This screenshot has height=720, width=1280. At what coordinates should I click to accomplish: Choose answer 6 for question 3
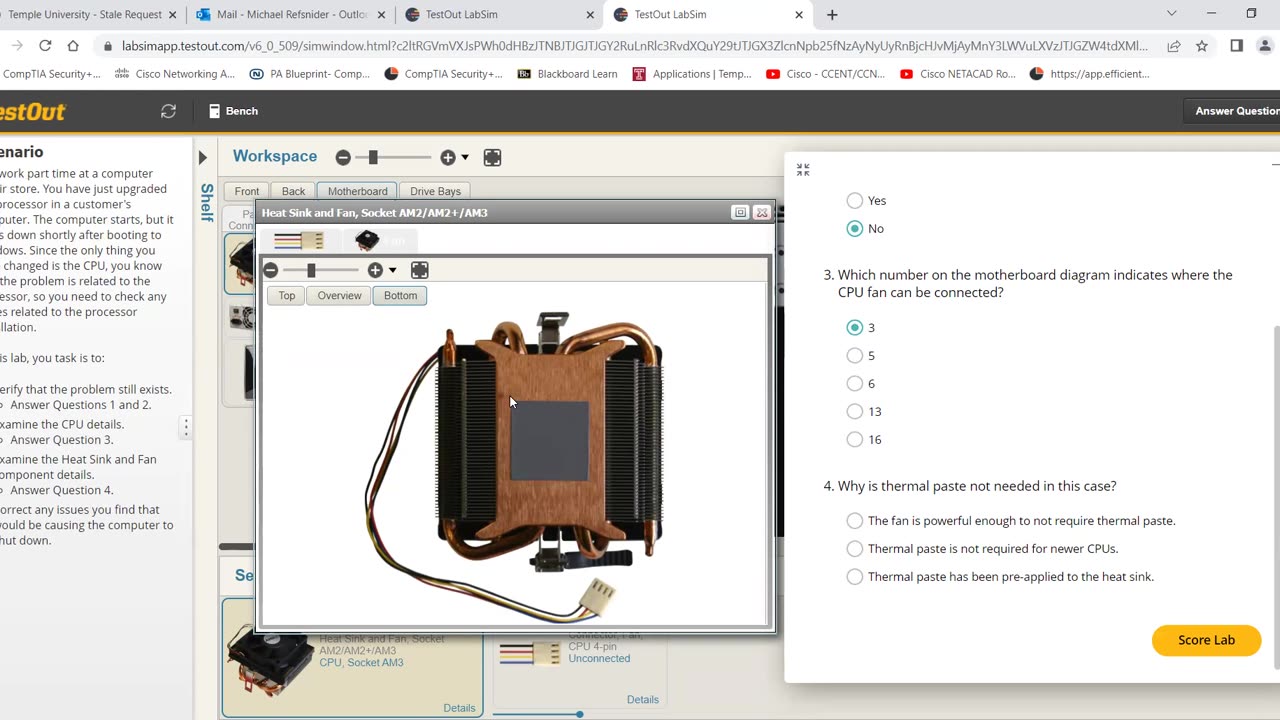(x=854, y=383)
